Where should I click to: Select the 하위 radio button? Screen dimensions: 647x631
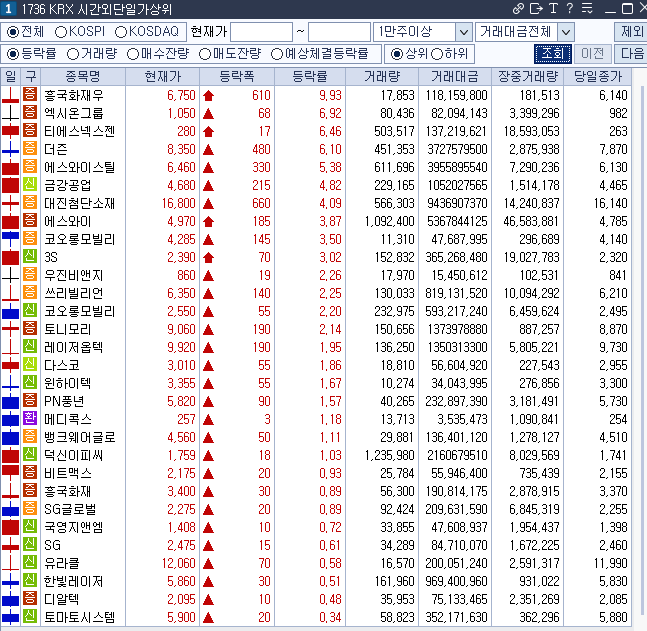click(437, 54)
